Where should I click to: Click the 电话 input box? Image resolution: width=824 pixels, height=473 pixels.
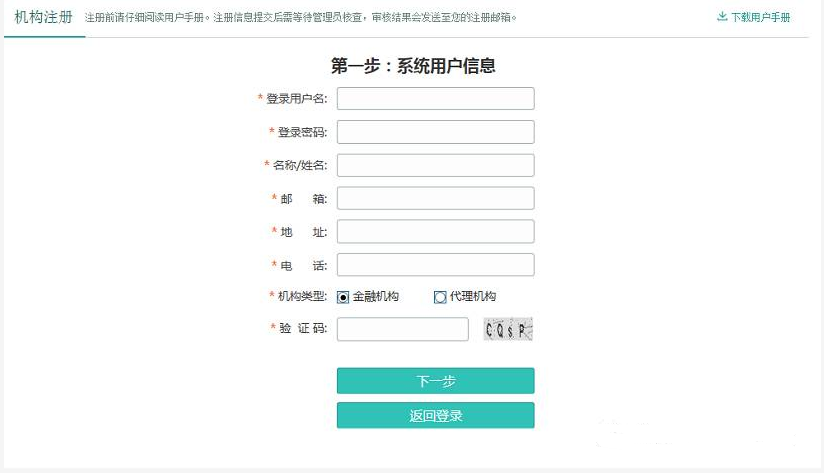(x=436, y=264)
